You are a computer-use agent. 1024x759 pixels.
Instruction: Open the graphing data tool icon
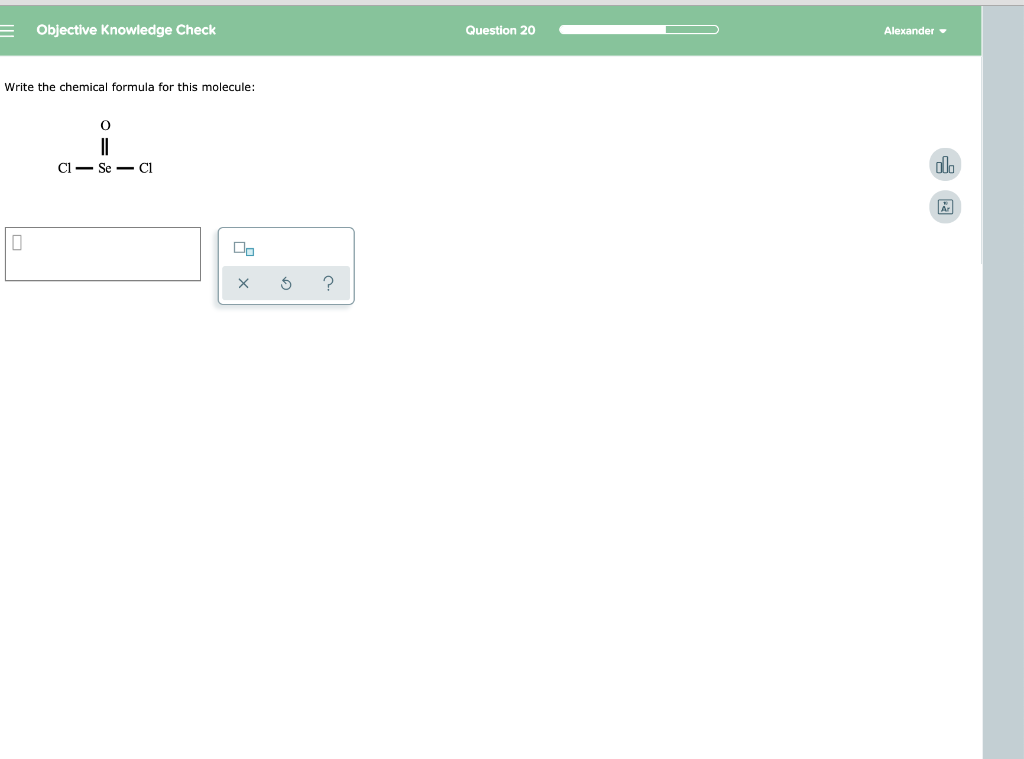pyautogui.click(x=945, y=163)
